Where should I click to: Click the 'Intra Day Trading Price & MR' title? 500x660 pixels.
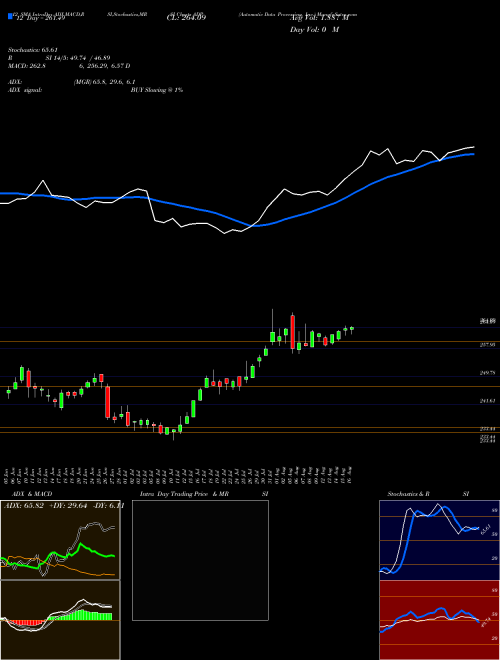184,494
